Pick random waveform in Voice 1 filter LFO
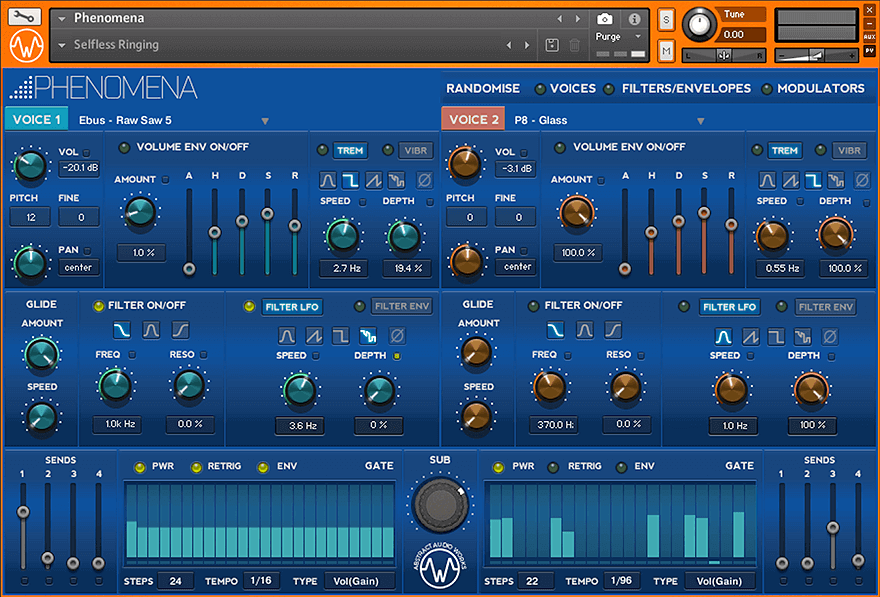 (x=369, y=335)
